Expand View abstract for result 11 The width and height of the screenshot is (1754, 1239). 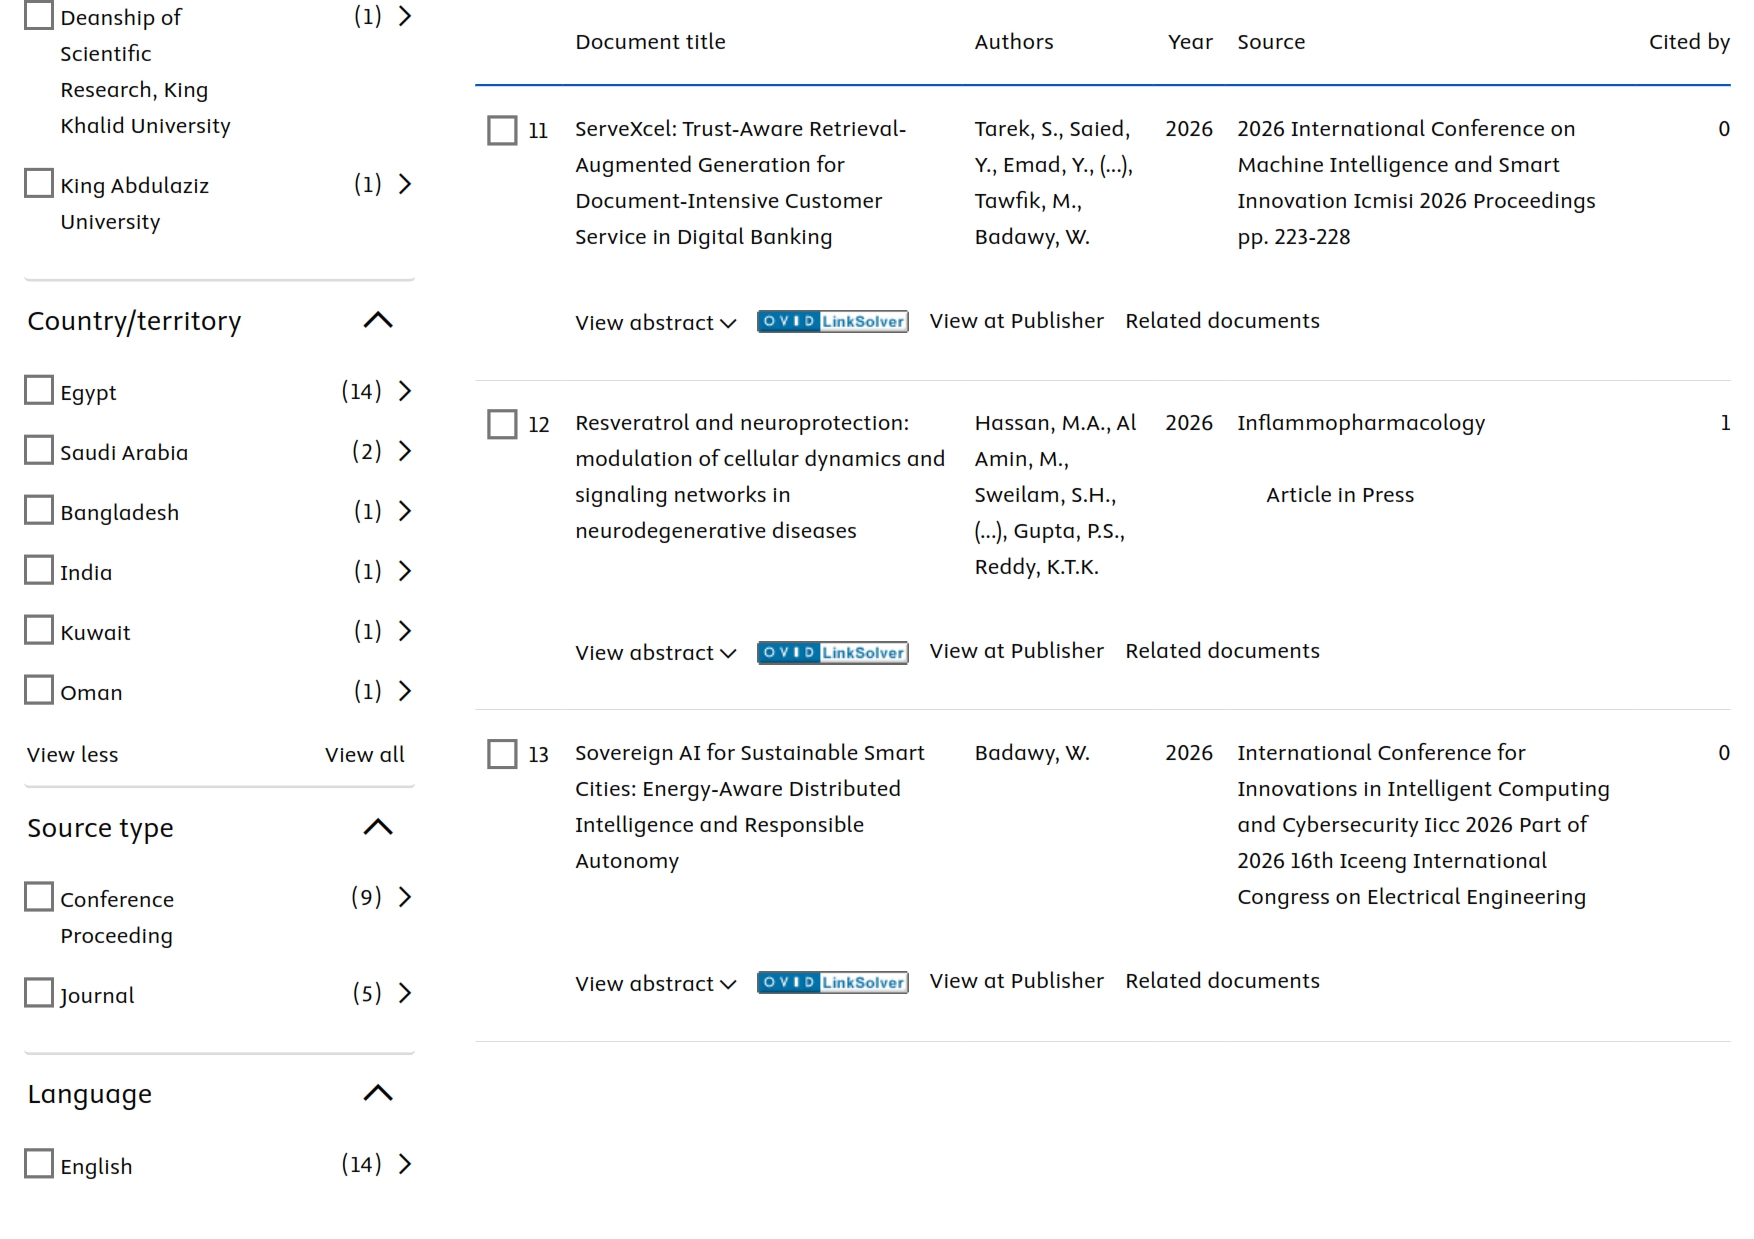656,323
